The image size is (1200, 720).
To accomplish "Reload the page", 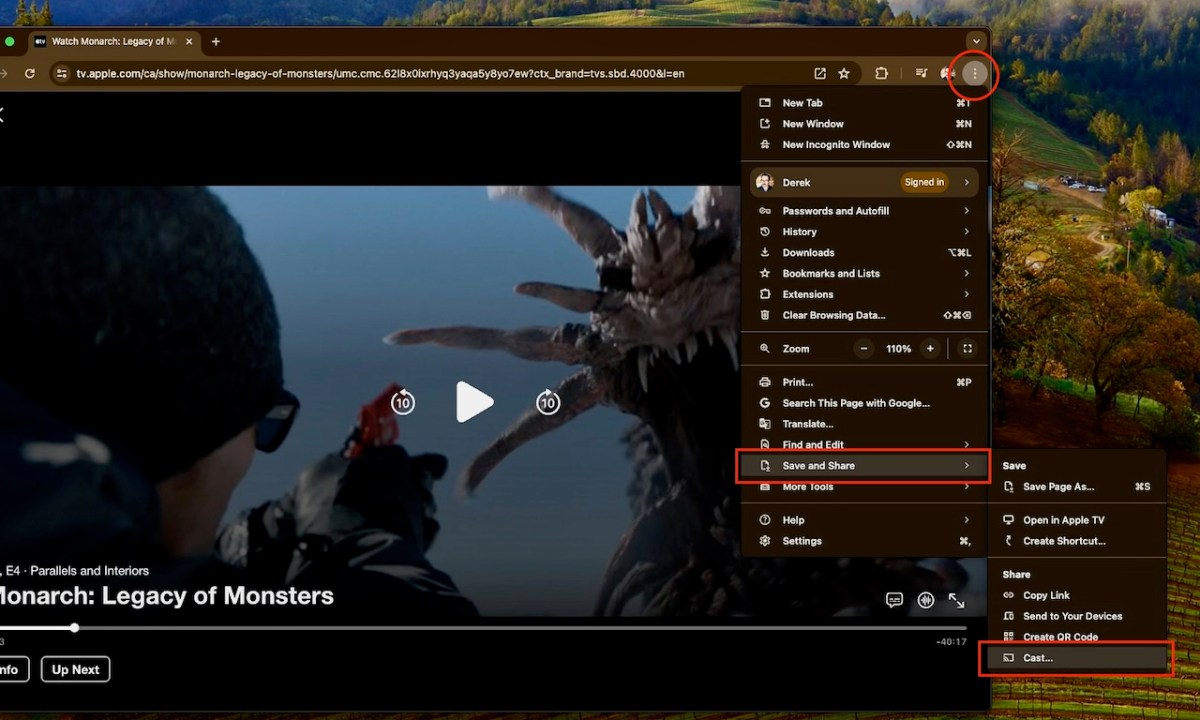I will pos(30,73).
